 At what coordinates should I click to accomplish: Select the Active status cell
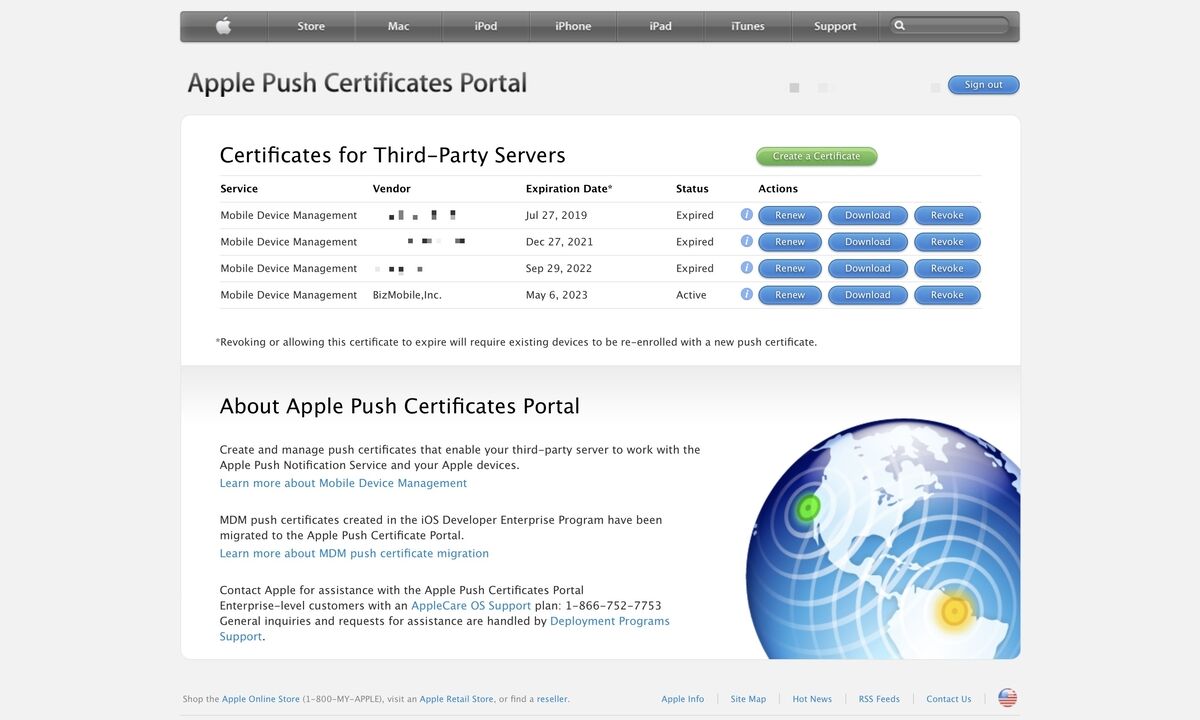[x=691, y=295]
